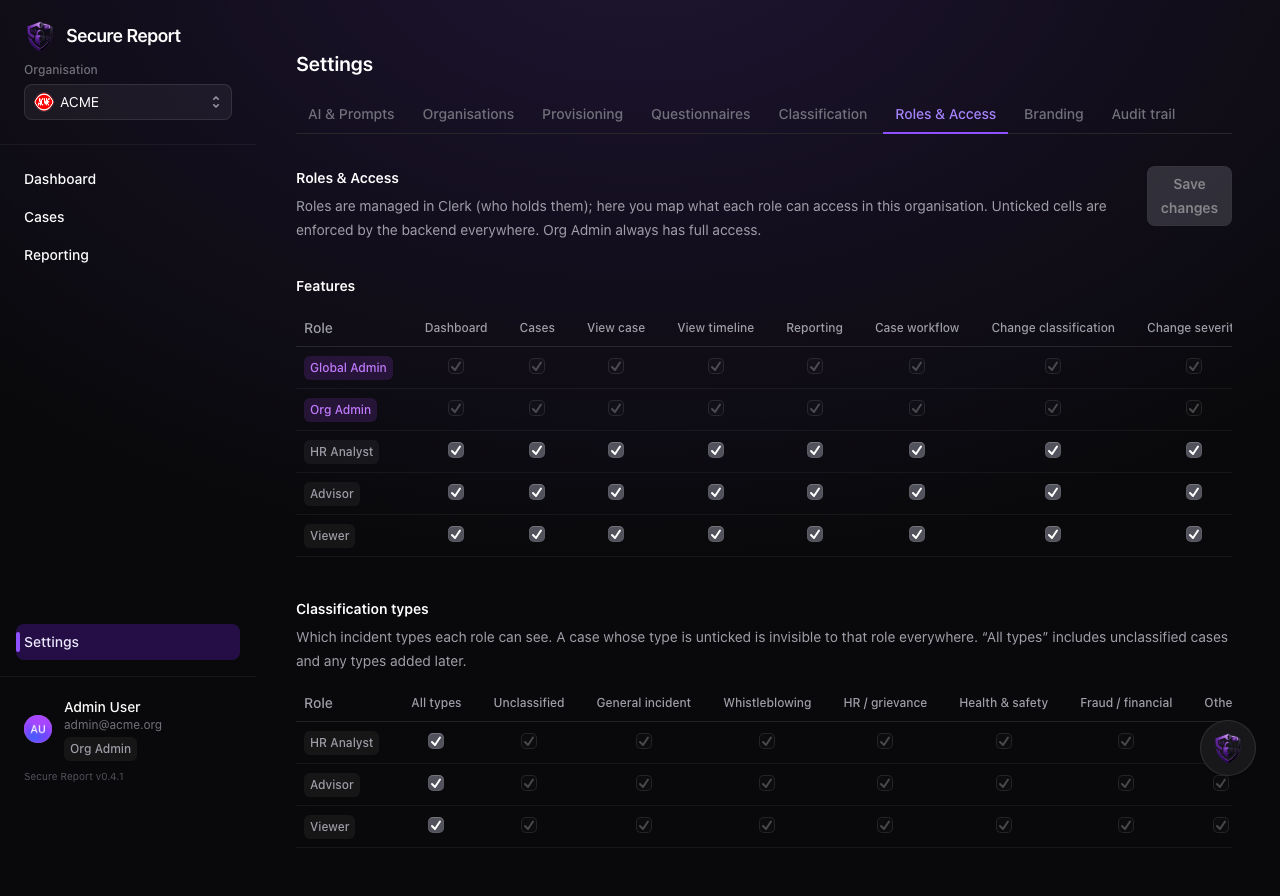The width and height of the screenshot is (1280, 896).
Task: Open the ACME organisation dropdown
Action: click(x=128, y=102)
